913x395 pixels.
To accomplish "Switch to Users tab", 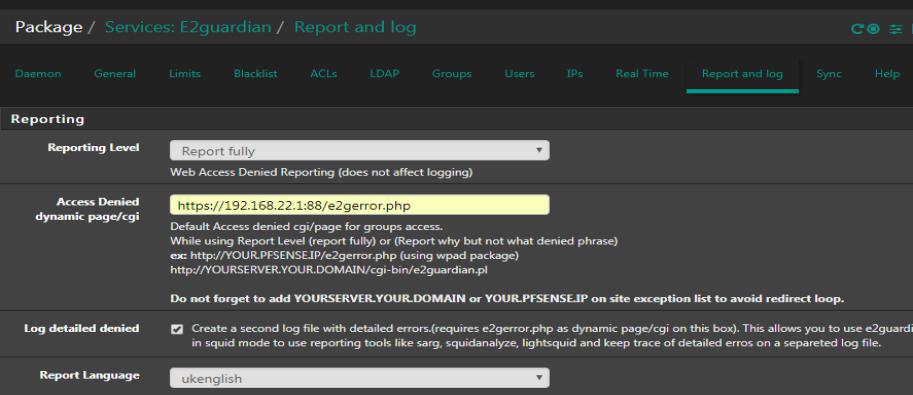I will pos(519,74).
